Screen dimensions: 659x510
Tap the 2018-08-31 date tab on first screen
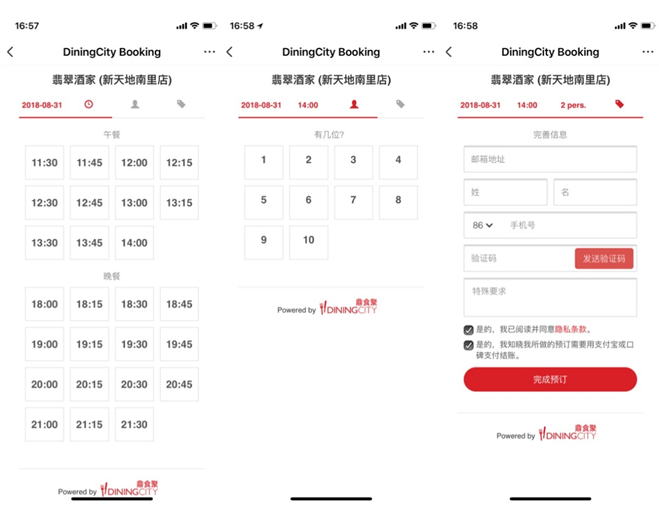pyautogui.click(x=42, y=105)
